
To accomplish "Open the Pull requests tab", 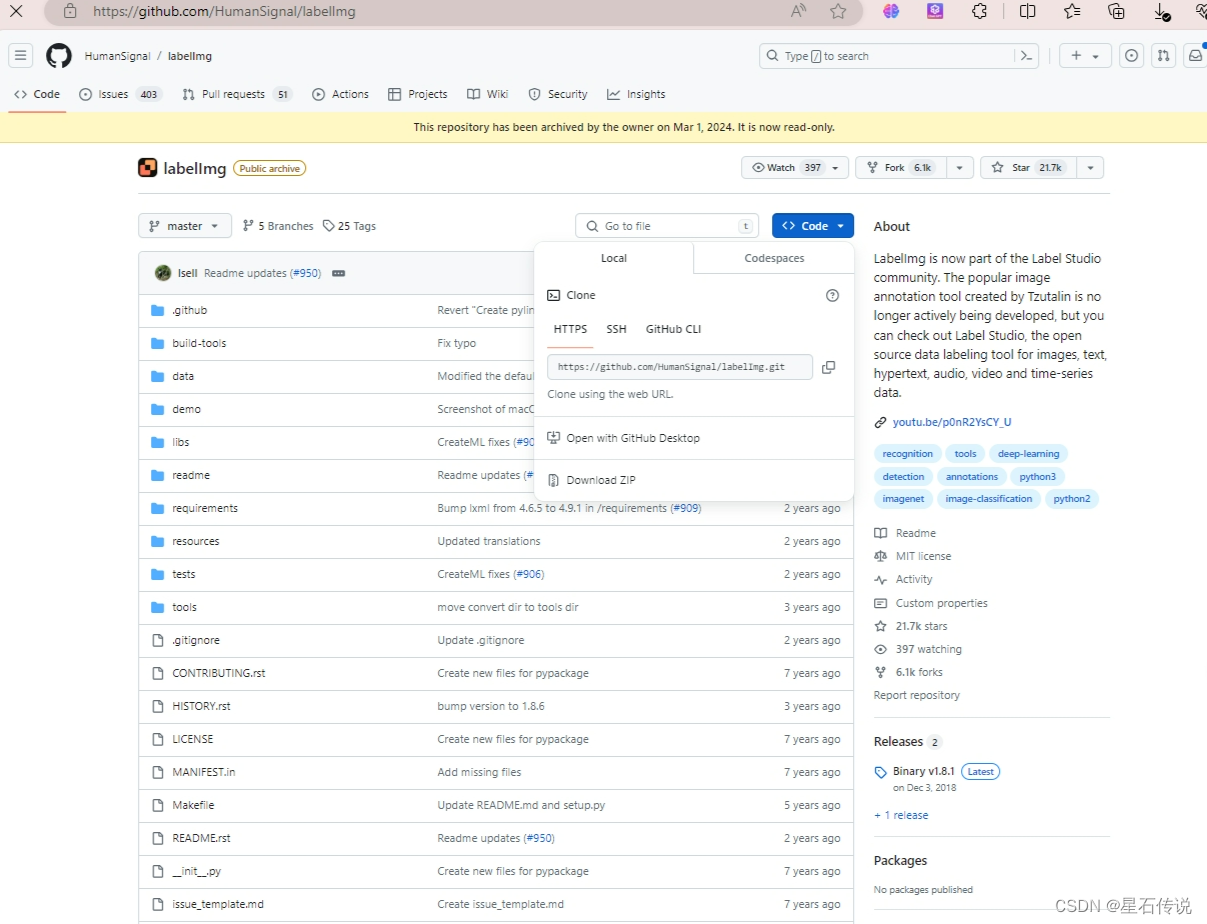I will click(237, 94).
